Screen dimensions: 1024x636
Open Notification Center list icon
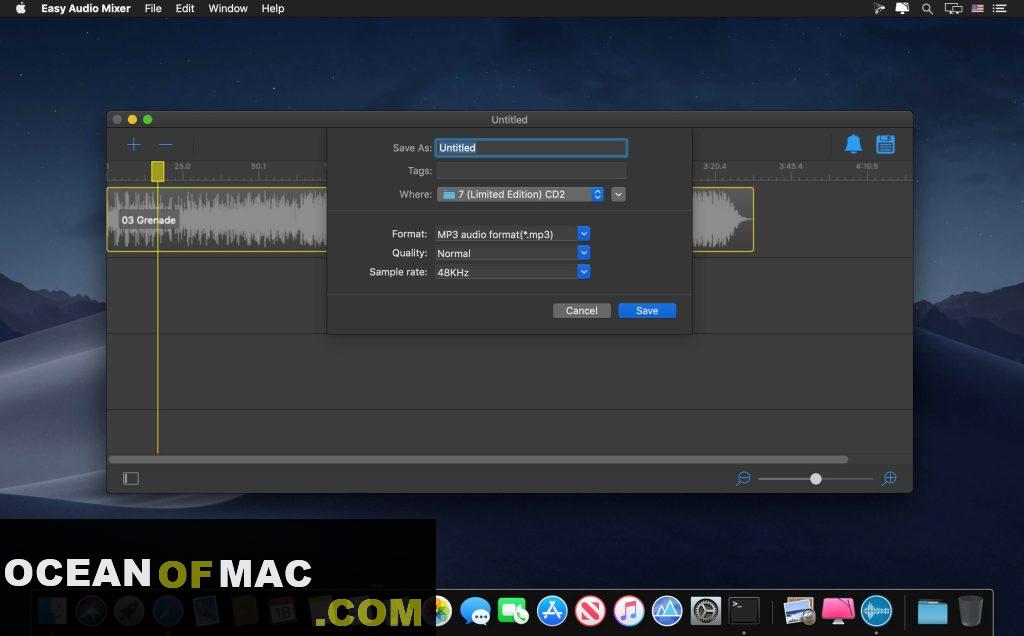coord(1000,8)
